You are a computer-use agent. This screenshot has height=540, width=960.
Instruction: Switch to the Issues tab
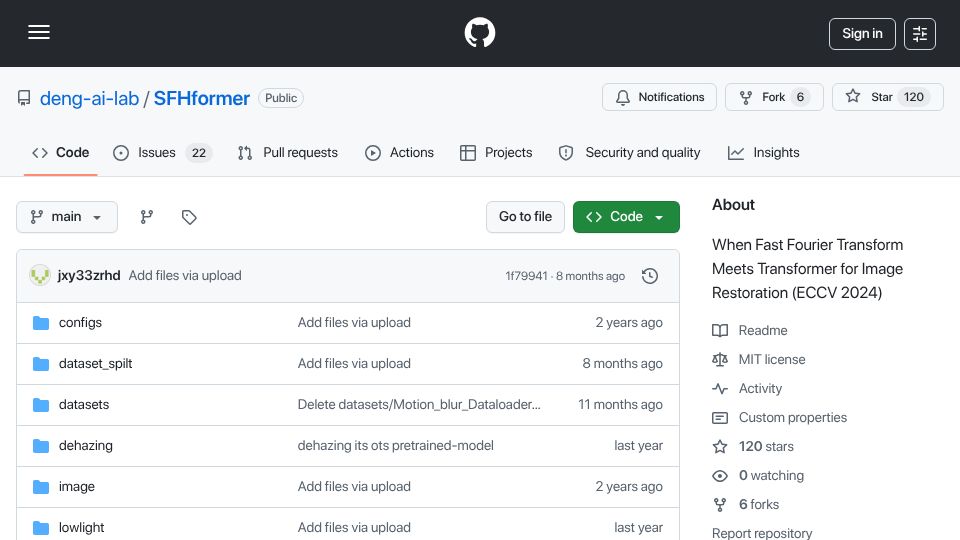tap(163, 152)
